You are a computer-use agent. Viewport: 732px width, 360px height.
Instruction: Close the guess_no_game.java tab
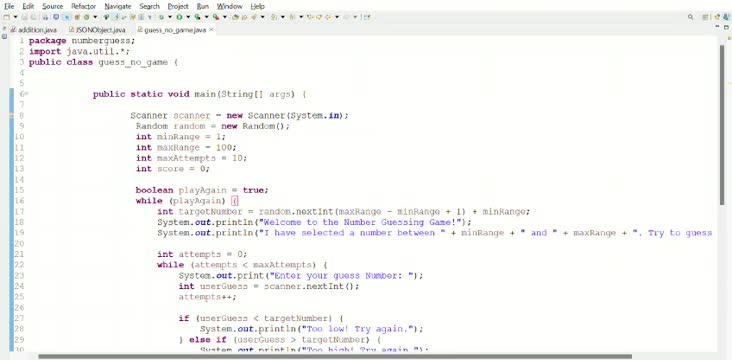(x=211, y=29)
